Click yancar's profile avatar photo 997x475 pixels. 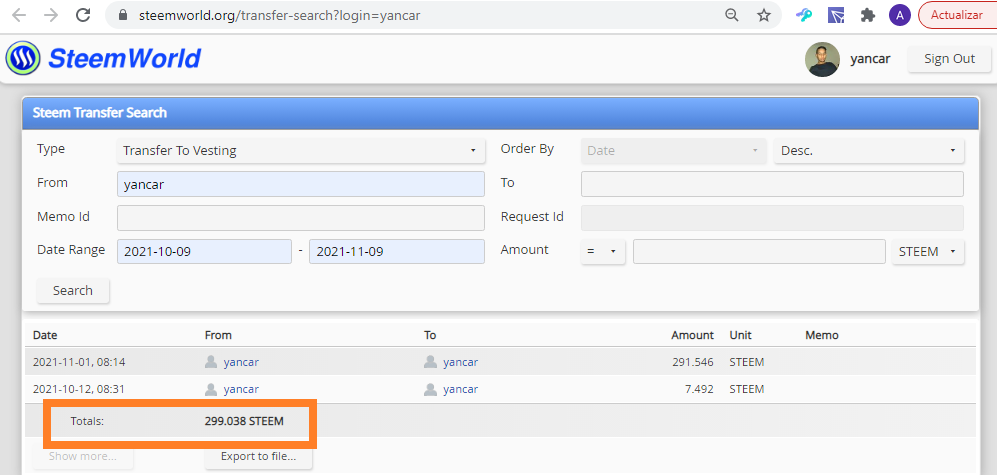(x=822, y=59)
